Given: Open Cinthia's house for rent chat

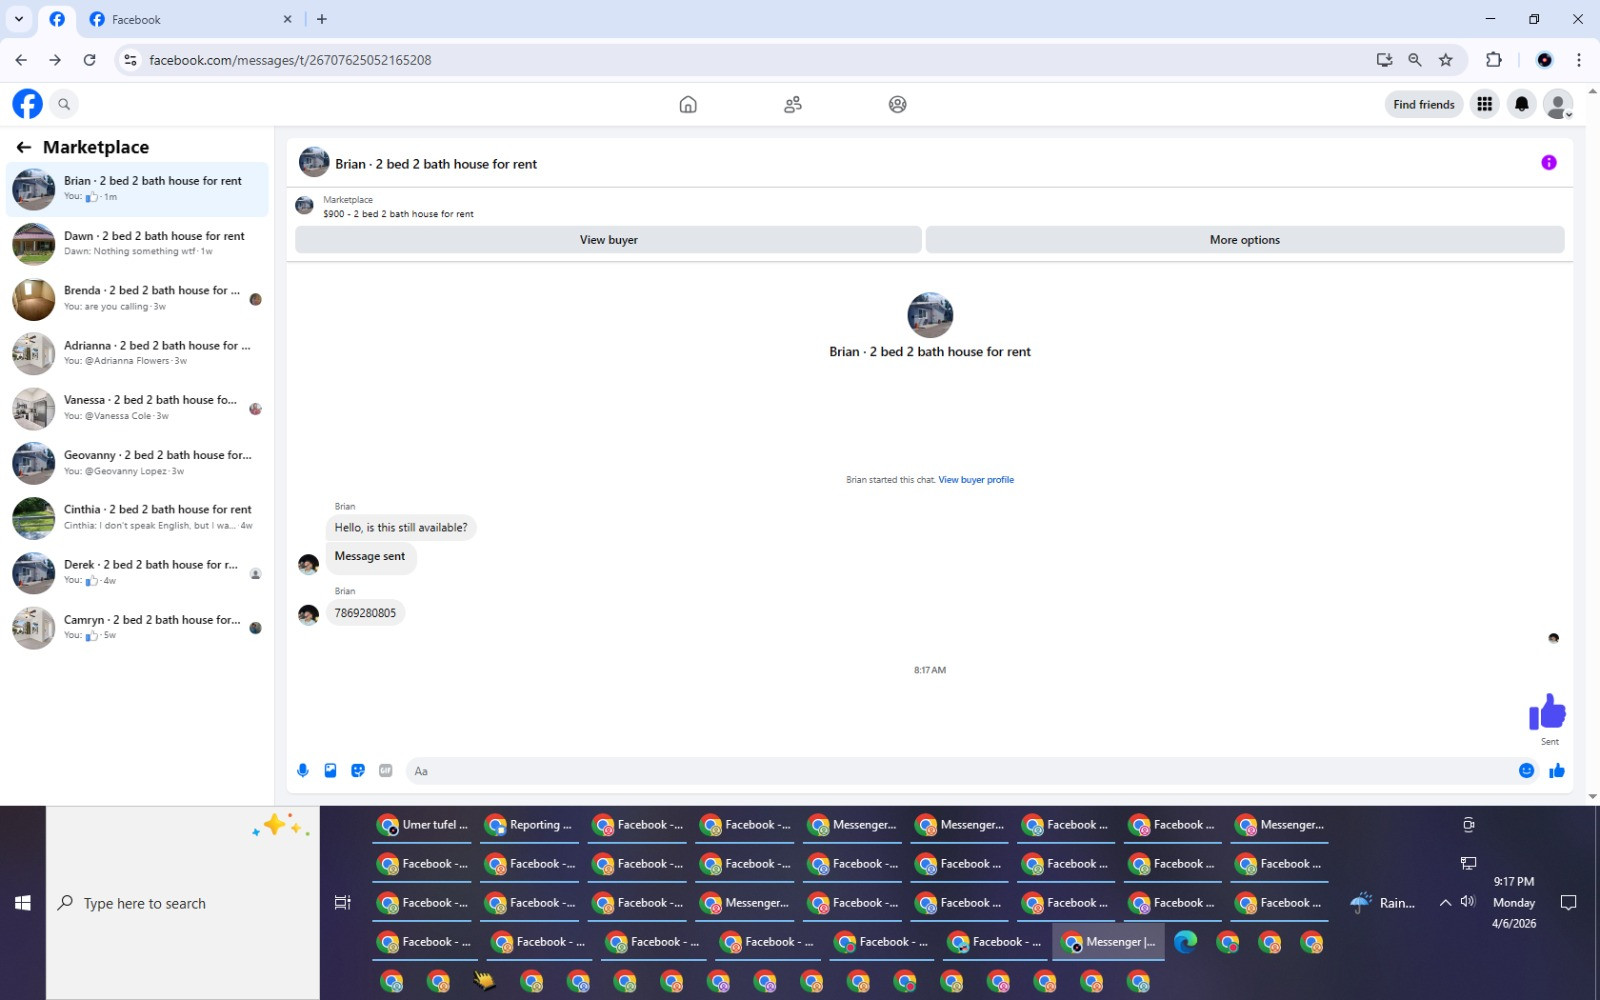Looking at the screenshot, I should [137, 517].
